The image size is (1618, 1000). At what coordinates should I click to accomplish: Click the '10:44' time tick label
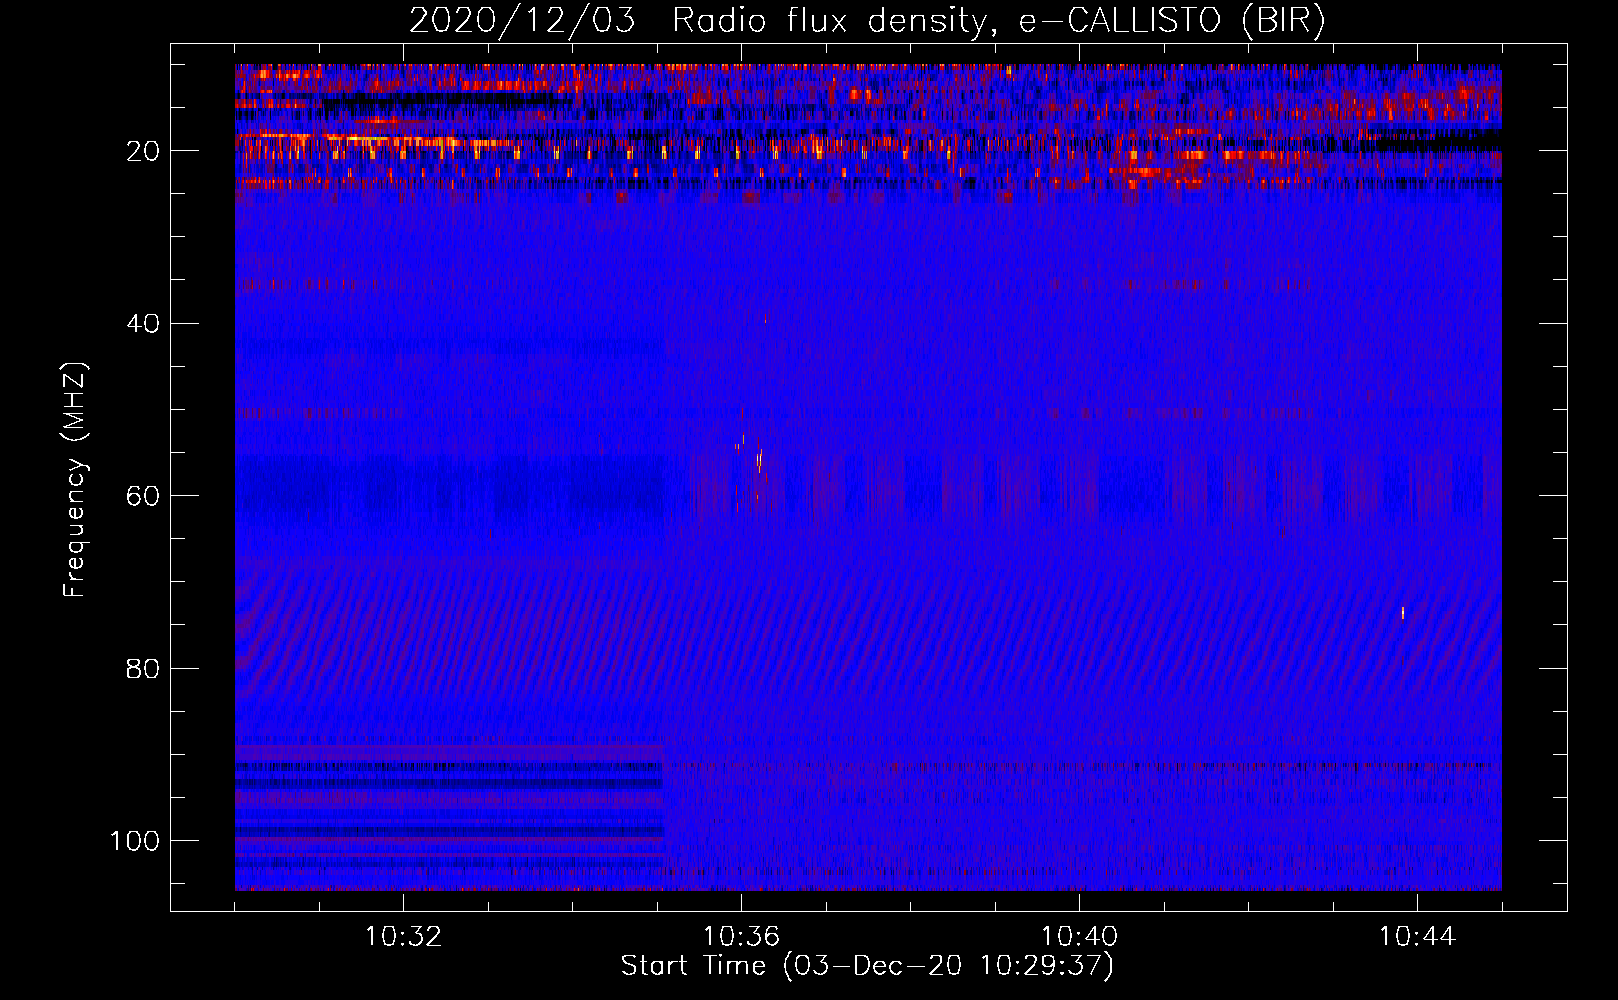1417,937
